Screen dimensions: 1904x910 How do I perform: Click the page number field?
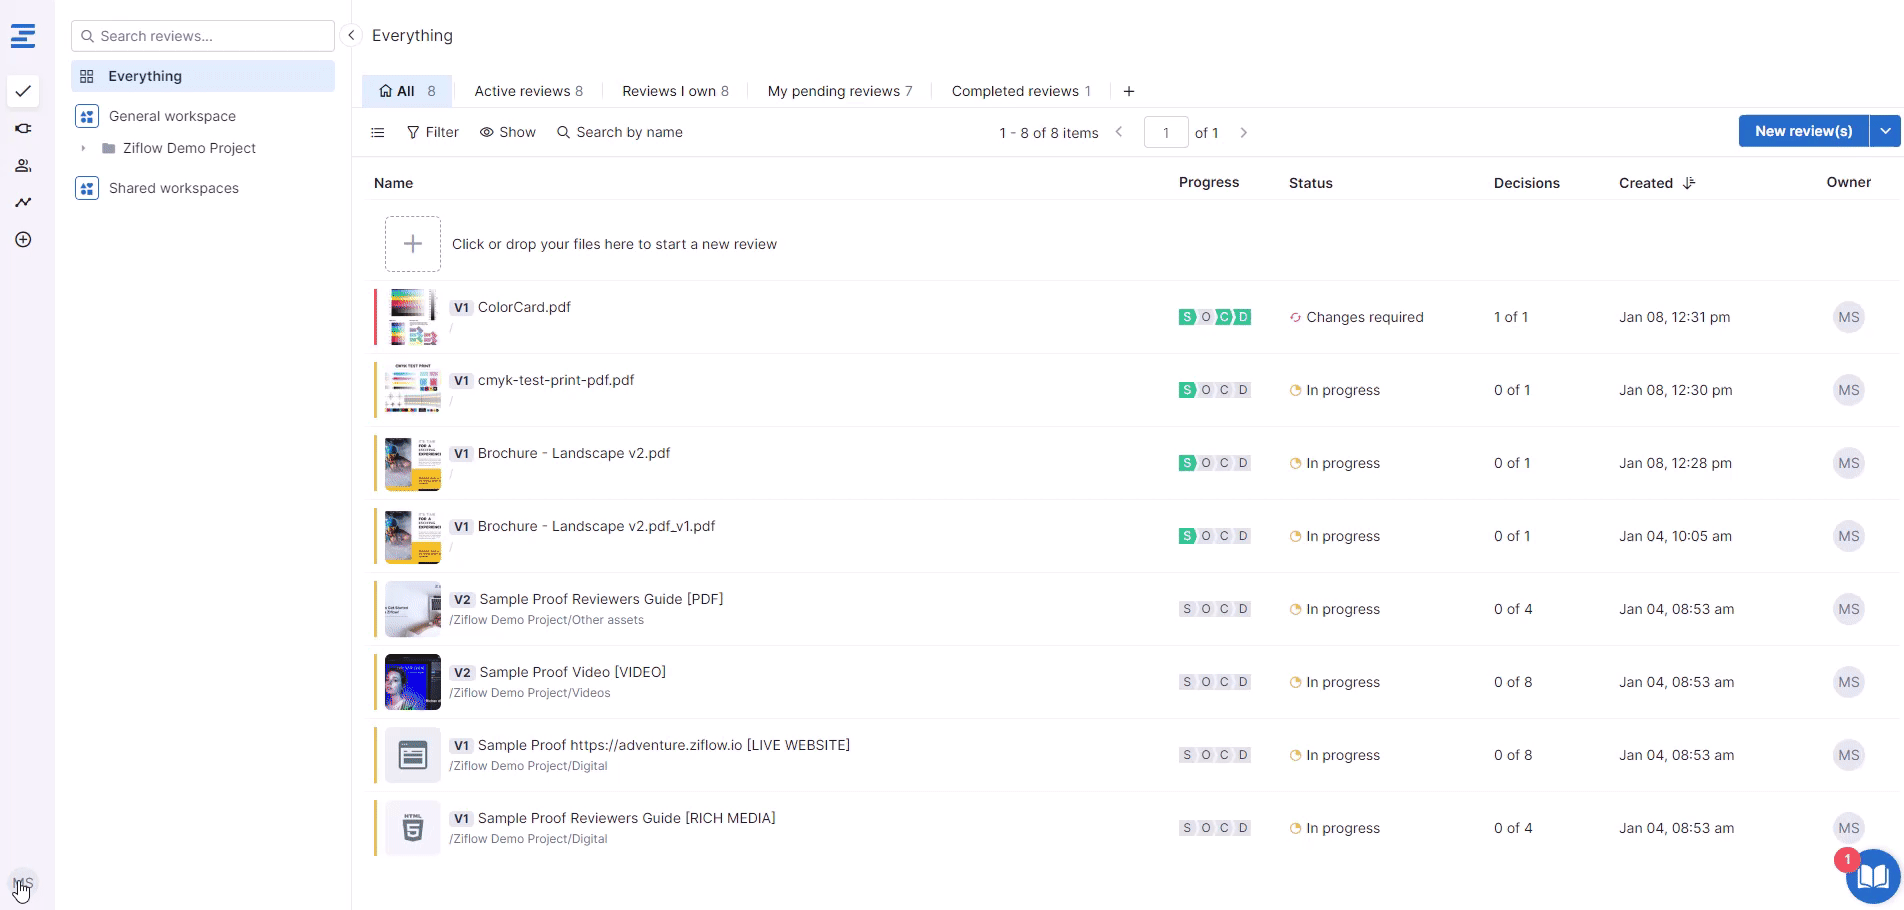coord(1166,132)
